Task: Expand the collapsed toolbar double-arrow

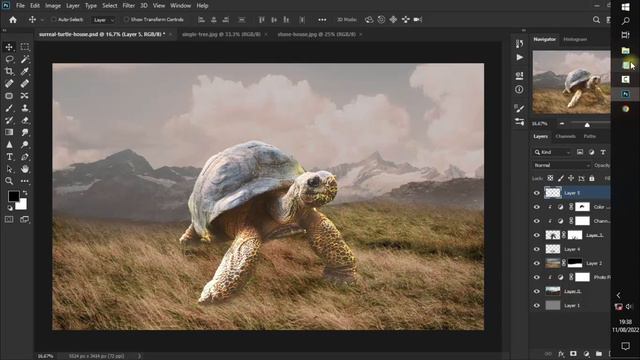Action: coord(4,30)
